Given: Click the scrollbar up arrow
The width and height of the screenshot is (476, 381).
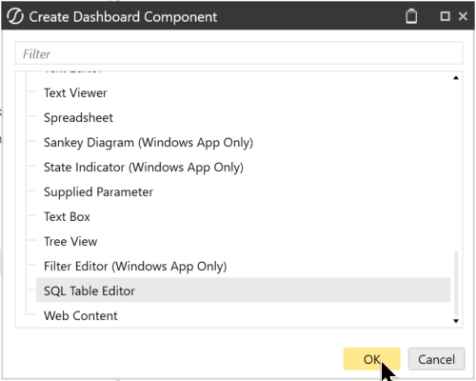Looking at the screenshot, I should coord(456,78).
